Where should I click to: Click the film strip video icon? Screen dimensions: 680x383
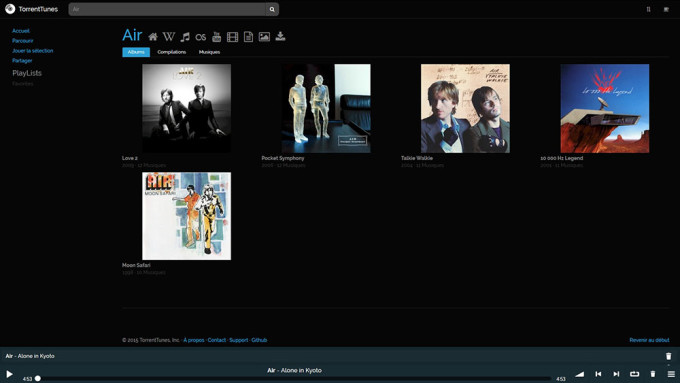coord(232,37)
